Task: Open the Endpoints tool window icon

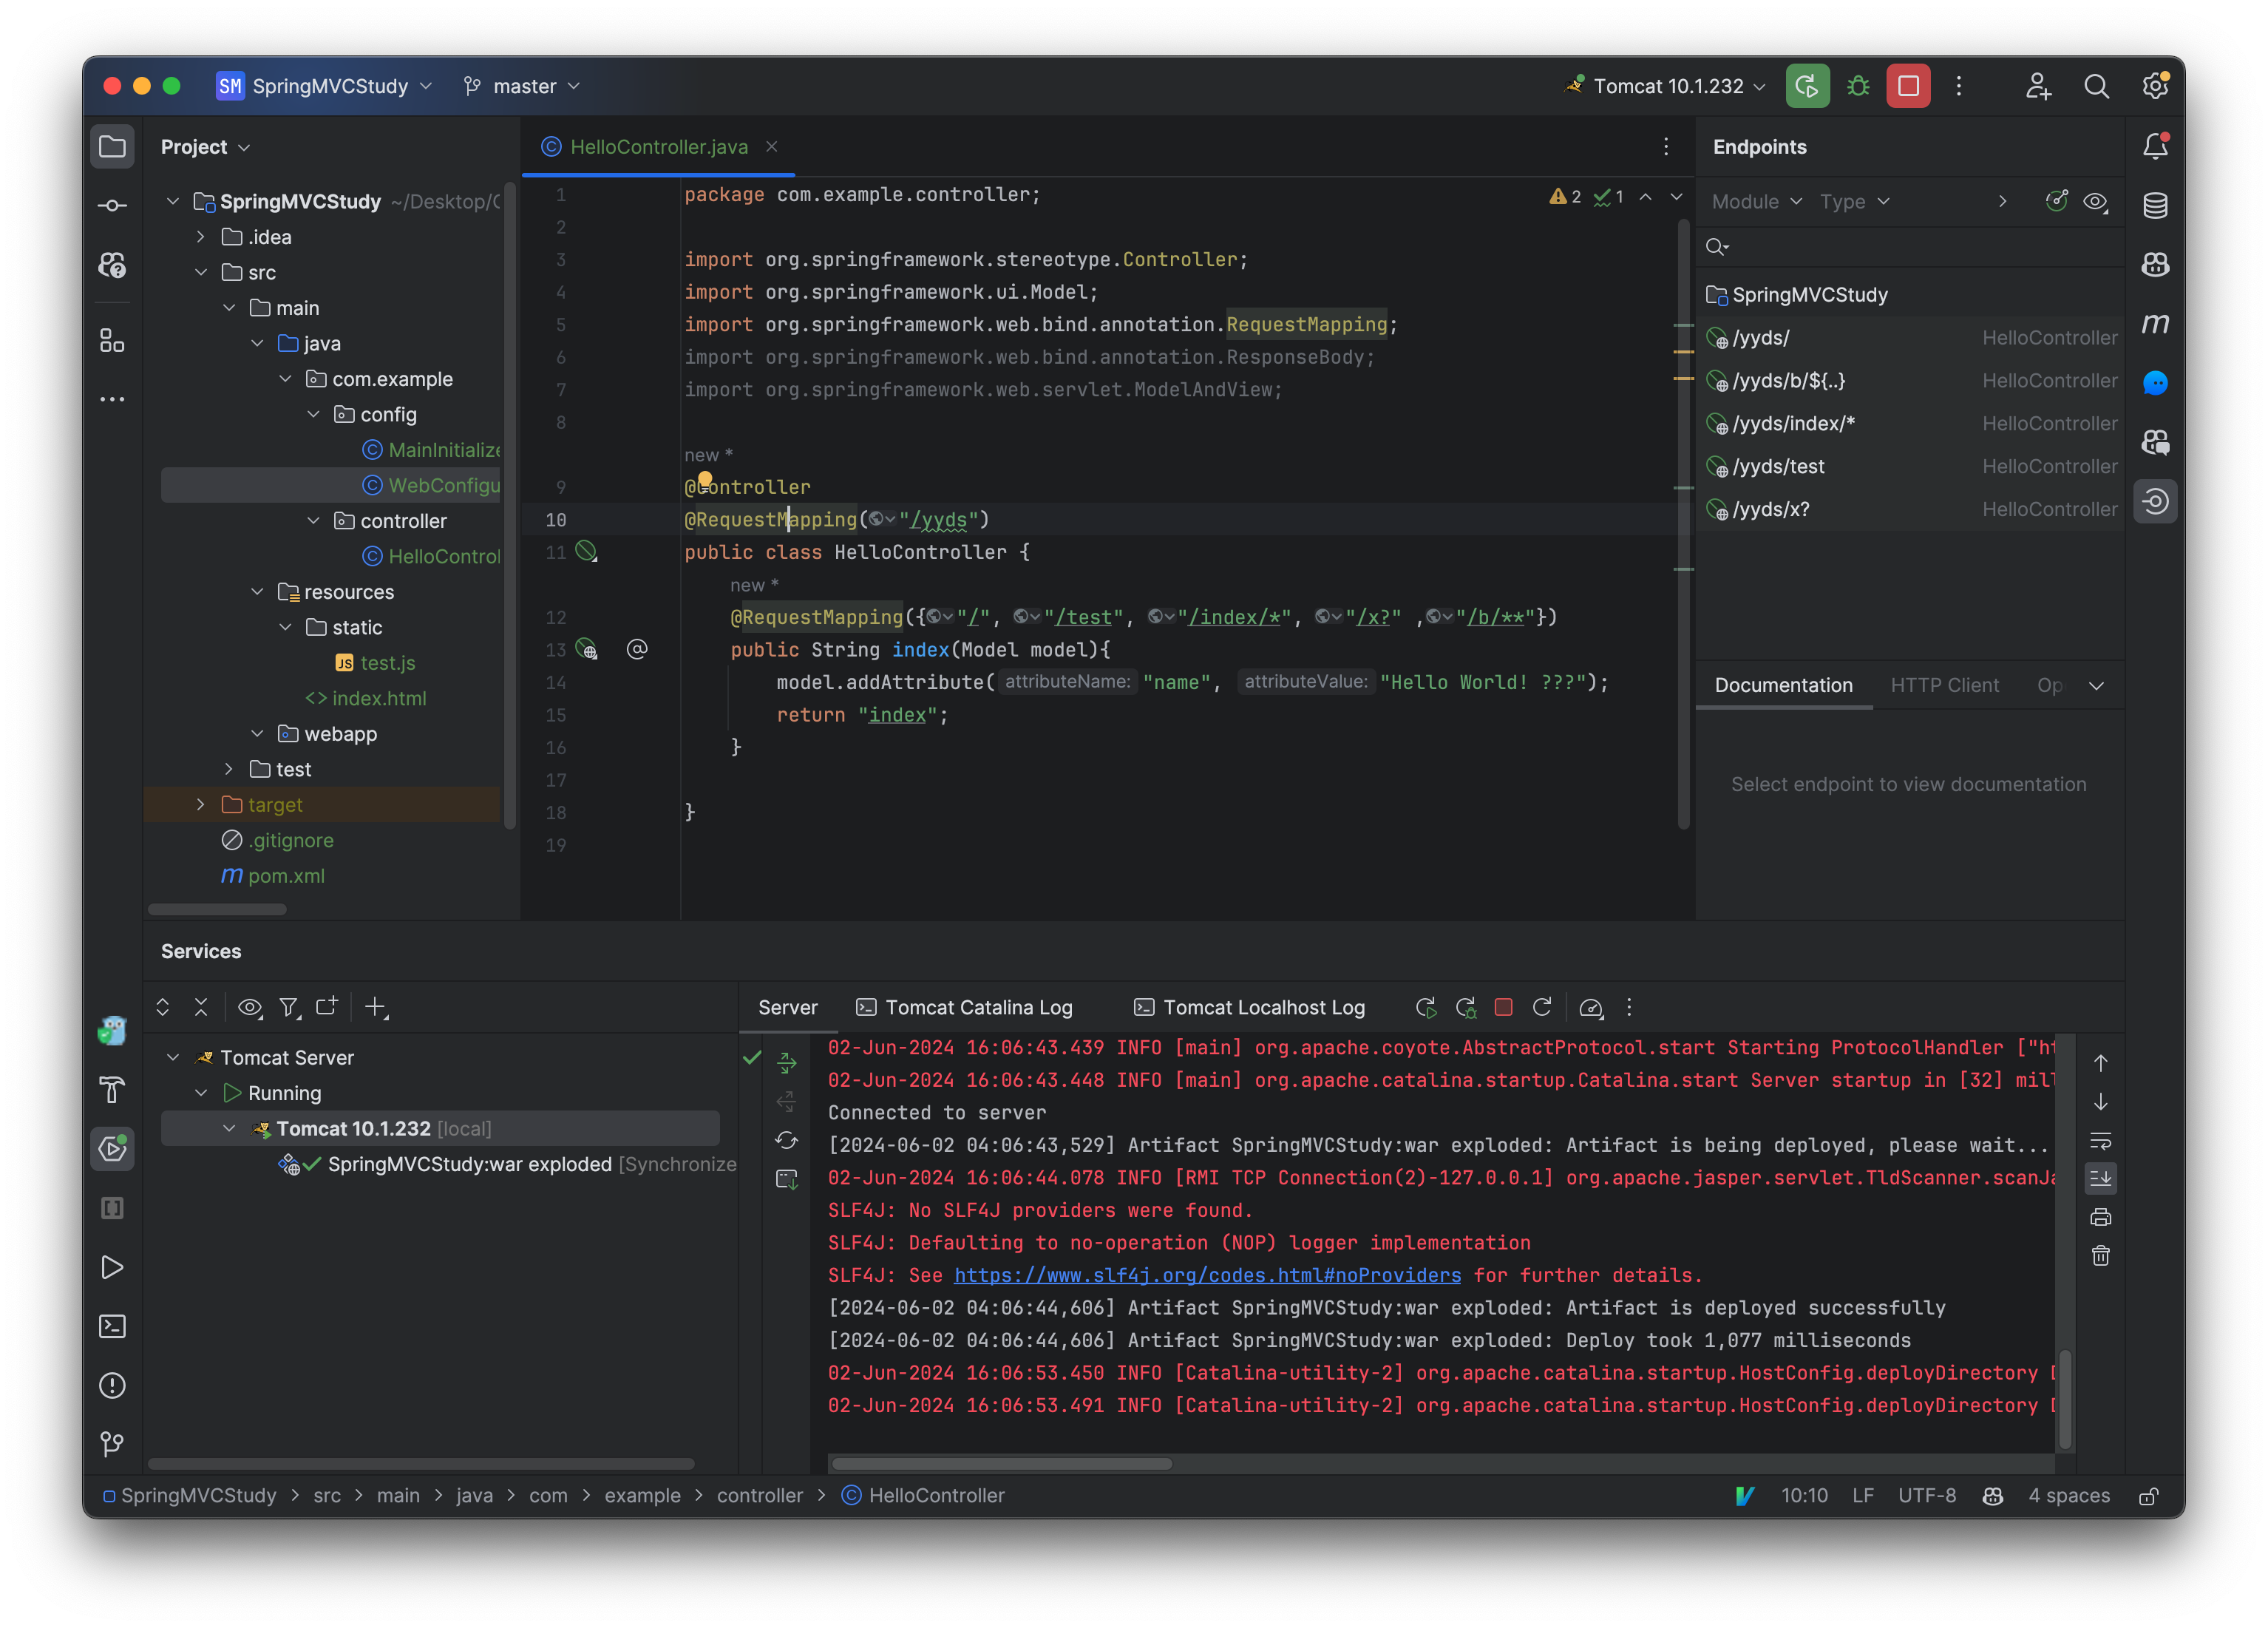Action: 2155,501
